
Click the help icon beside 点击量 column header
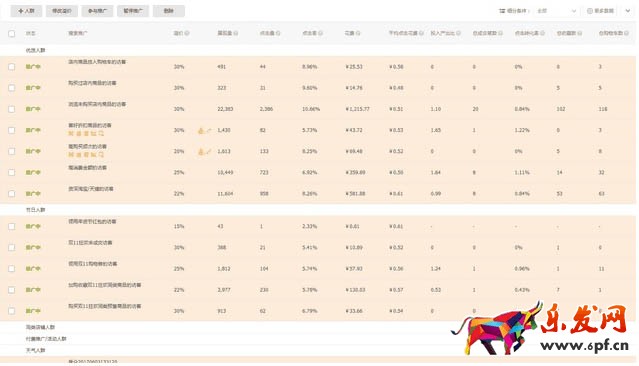pyautogui.click(x=278, y=33)
